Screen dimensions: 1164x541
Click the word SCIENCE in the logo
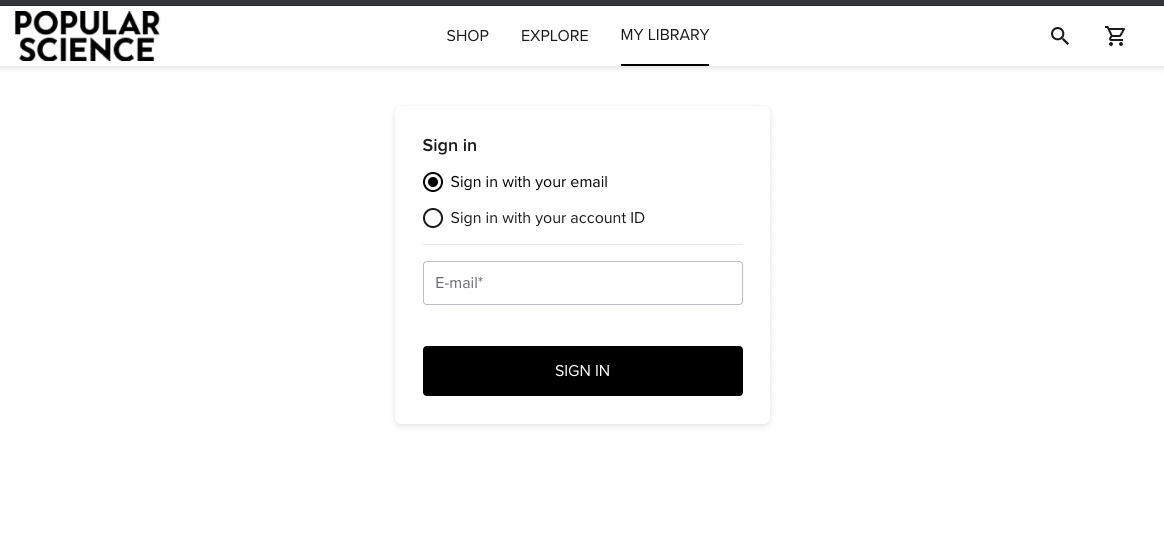87,49
